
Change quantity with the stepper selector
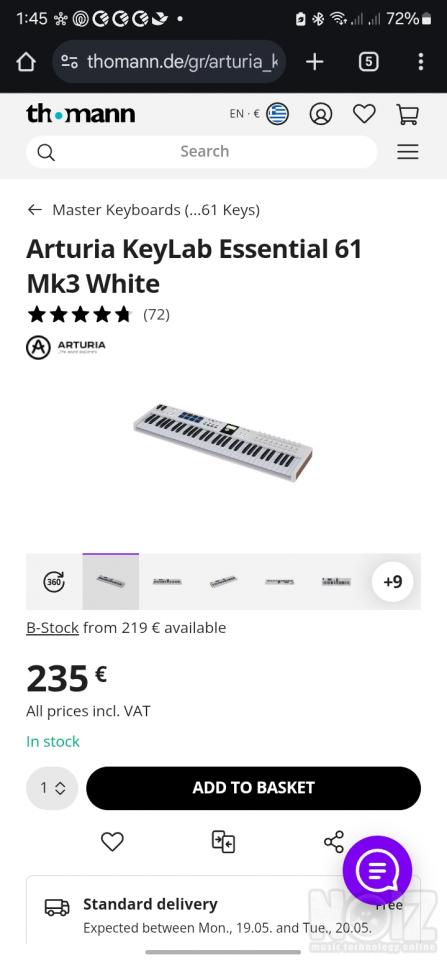pos(52,788)
